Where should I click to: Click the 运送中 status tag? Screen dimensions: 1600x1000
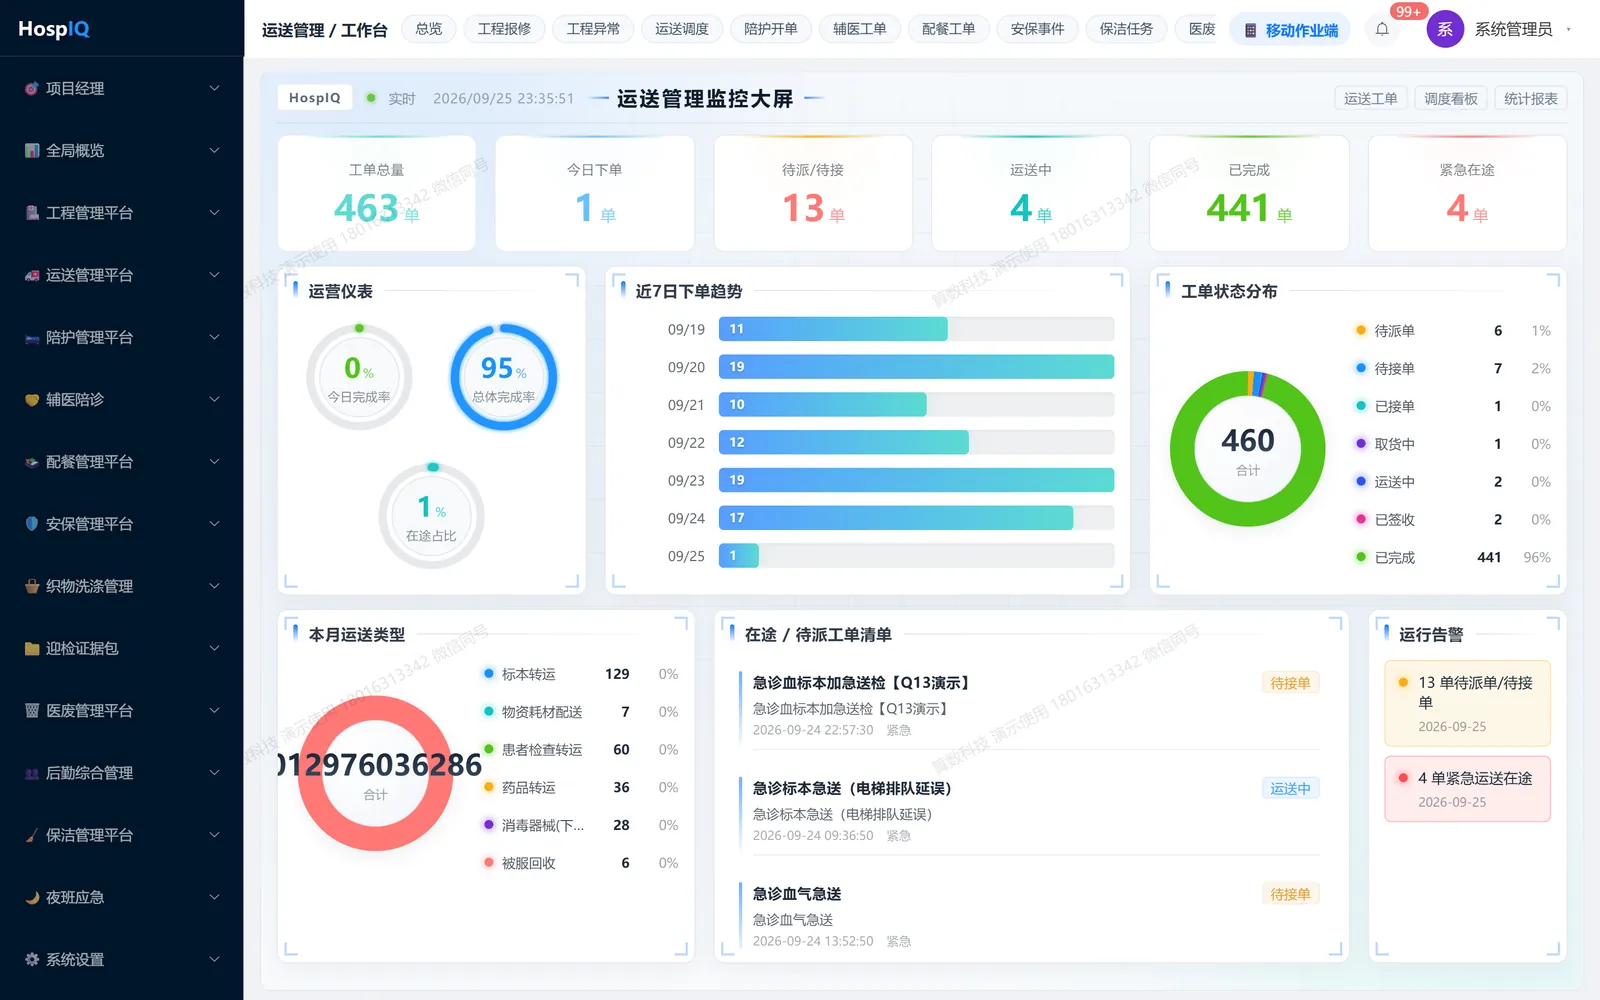[x=1290, y=788]
